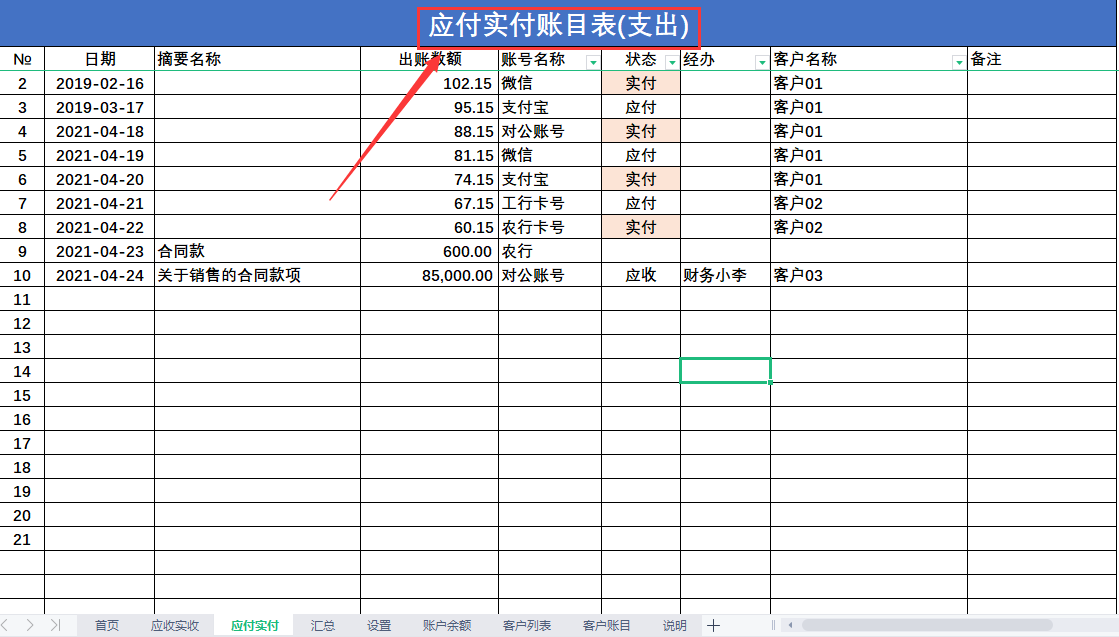This screenshot has height=637, width=1119.
Task: Select the title cell 应付实付账目表(支出)
Action: click(x=559, y=26)
